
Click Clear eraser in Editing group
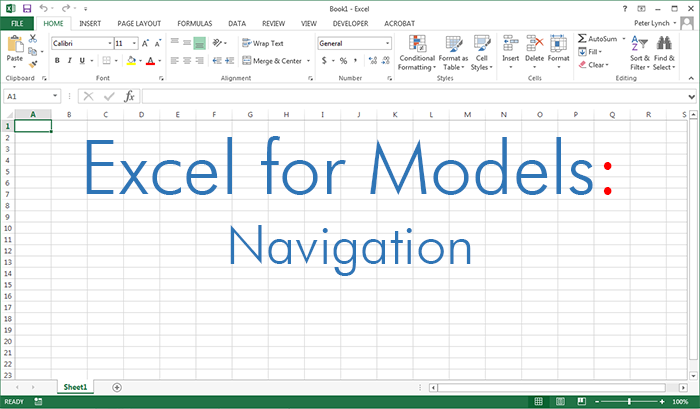click(593, 65)
